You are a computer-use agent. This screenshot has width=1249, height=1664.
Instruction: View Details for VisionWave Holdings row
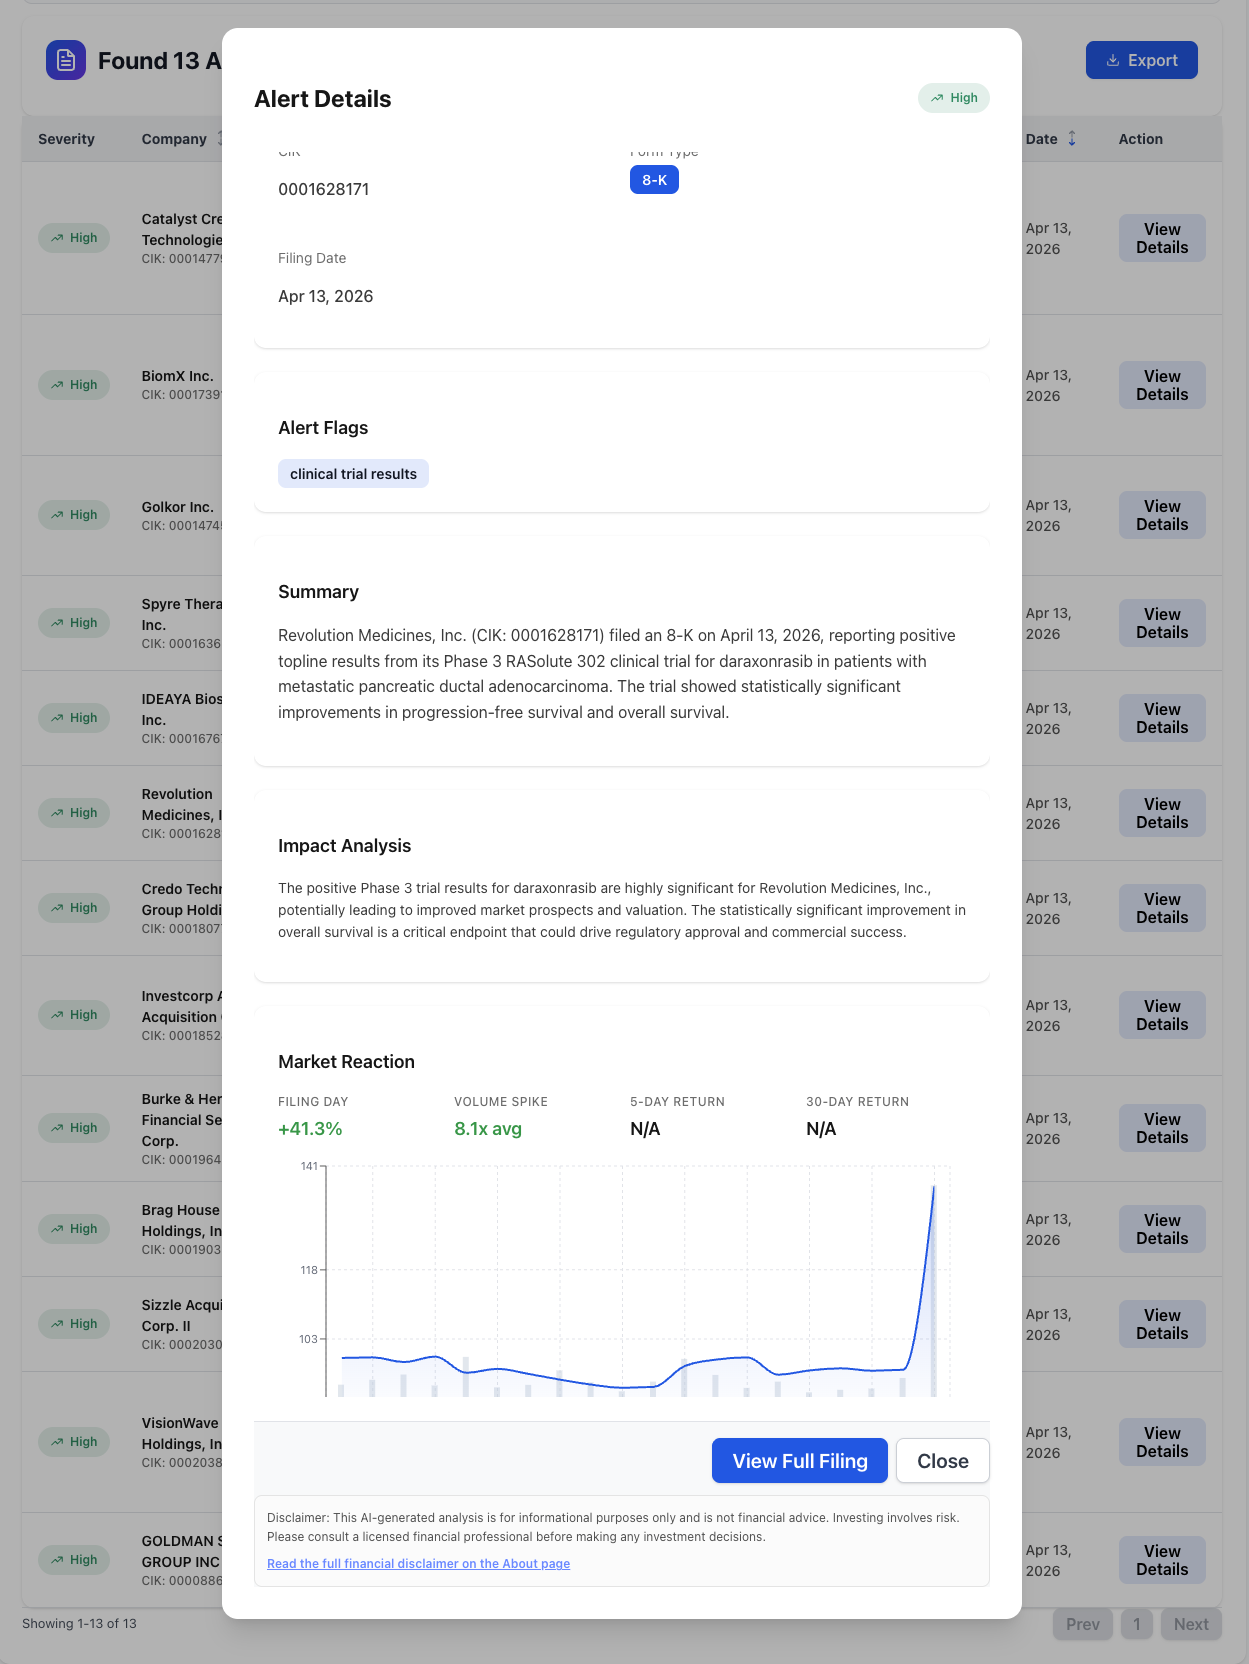pyautogui.click(x=1162, y=1442)
